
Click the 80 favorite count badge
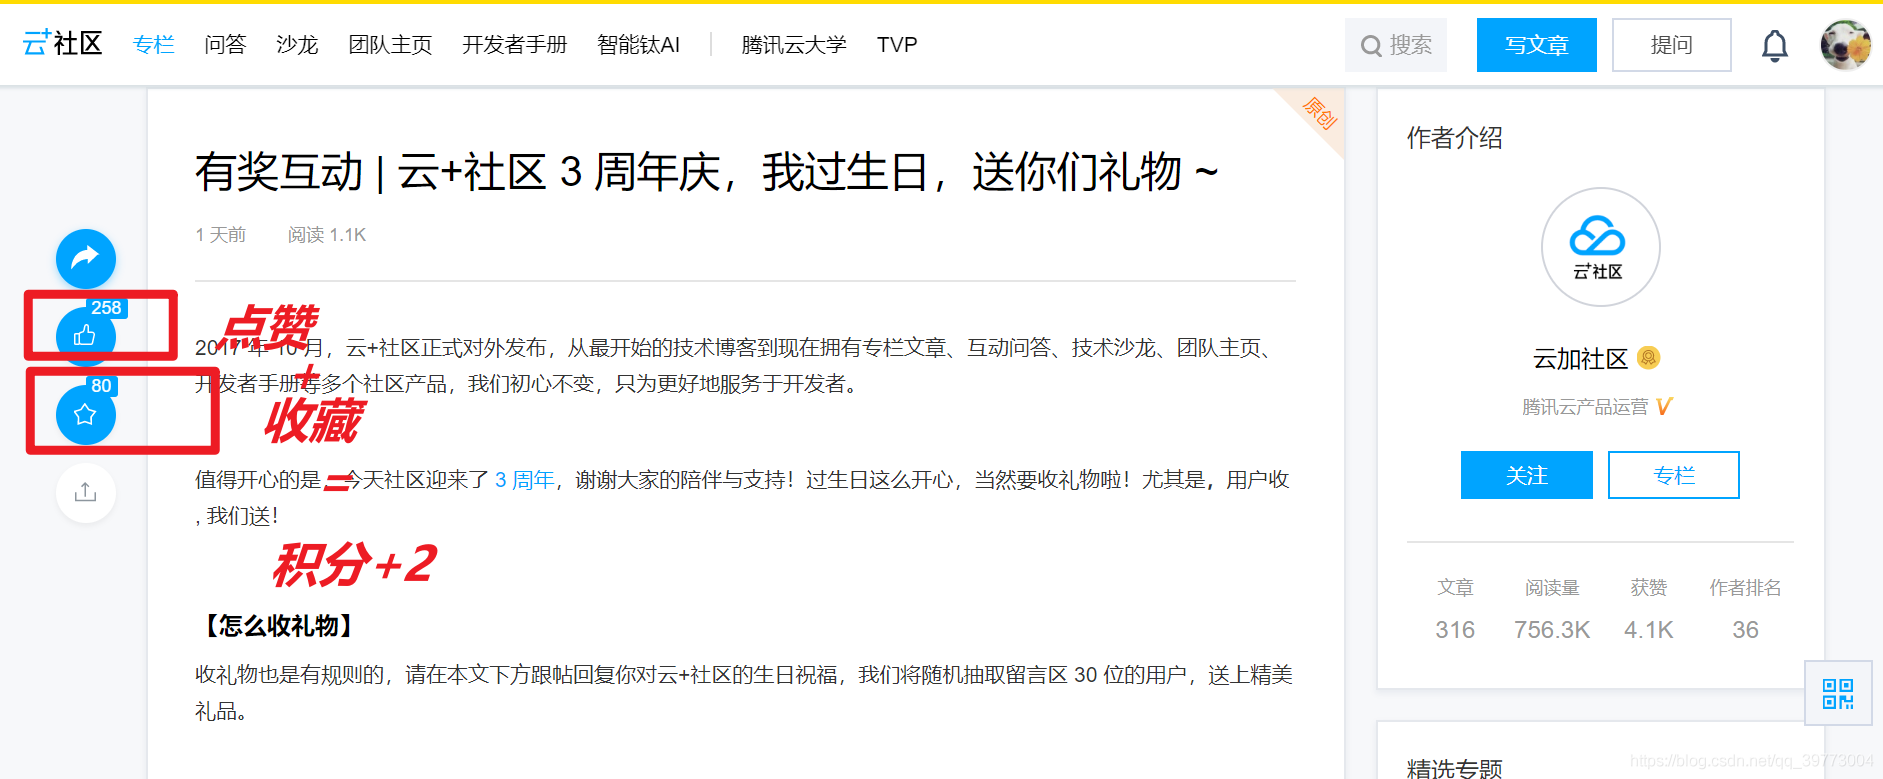pos(101,386)
